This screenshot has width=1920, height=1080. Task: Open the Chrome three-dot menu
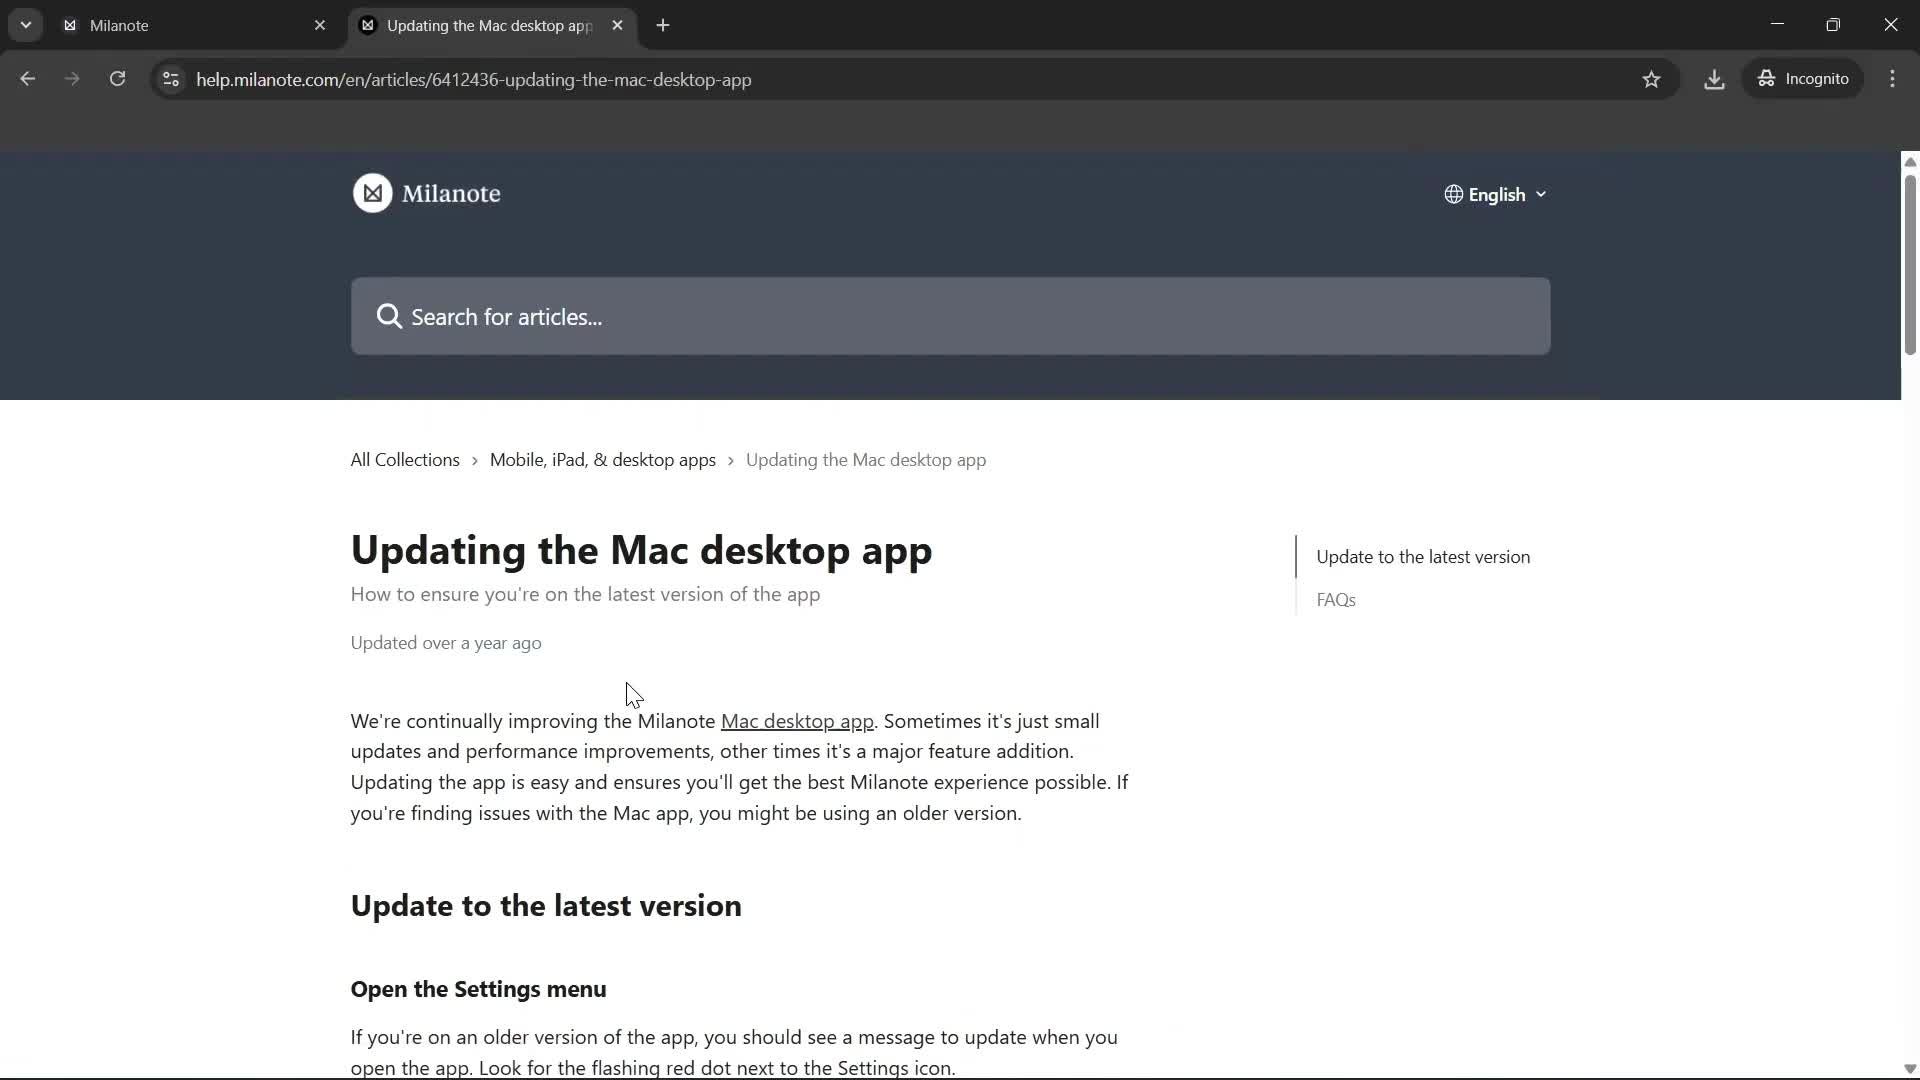(x=1892, y=79)
